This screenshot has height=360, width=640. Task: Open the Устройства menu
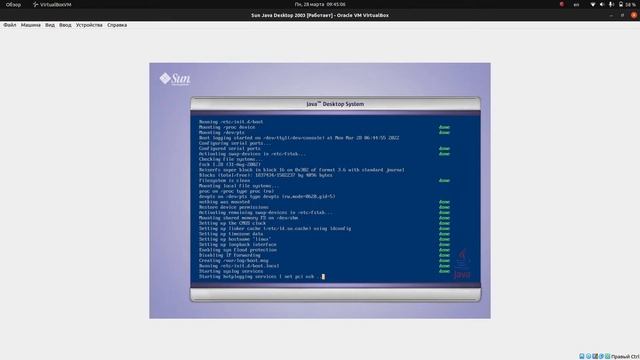click(x=89, y=25)
